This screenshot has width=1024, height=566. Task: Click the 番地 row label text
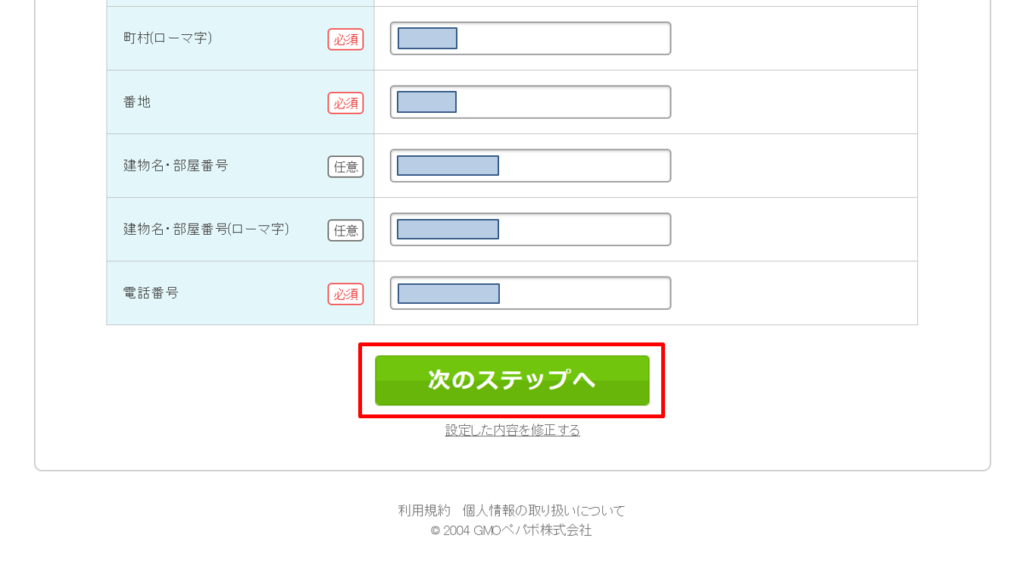(x=137, y=102)
